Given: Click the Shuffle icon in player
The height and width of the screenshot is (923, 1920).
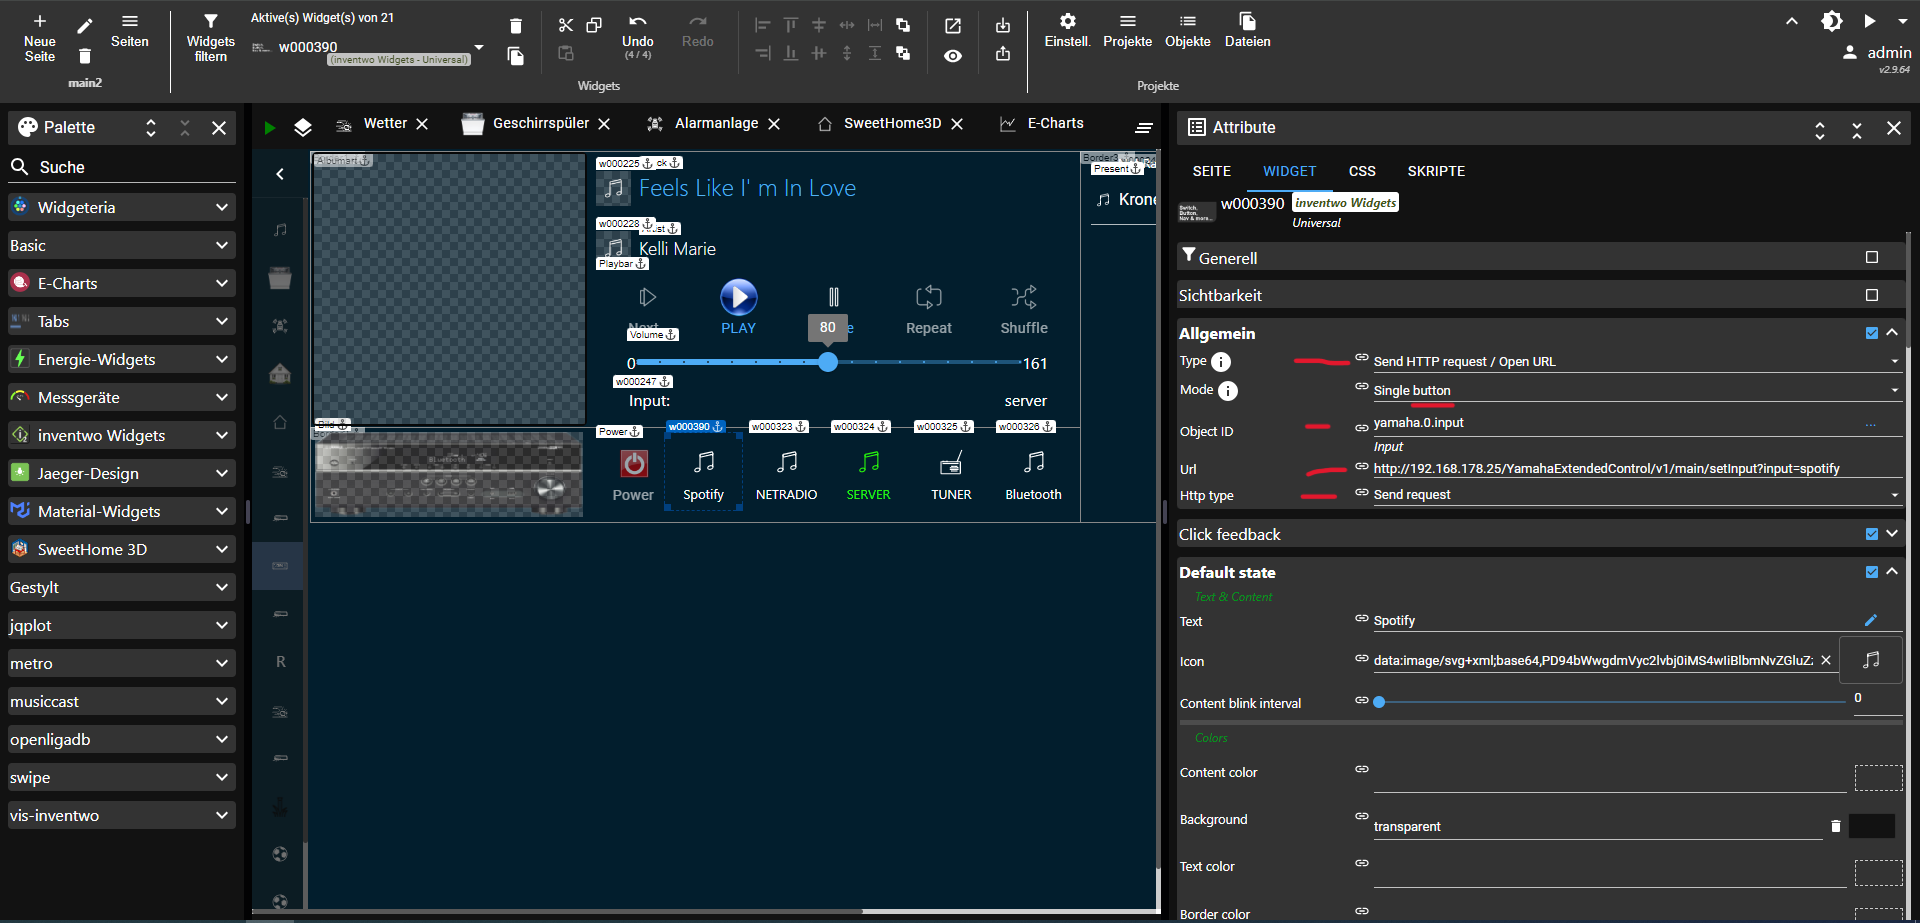Looking at the screenshot, I should pyautogui.click(x=1024, y=297).
